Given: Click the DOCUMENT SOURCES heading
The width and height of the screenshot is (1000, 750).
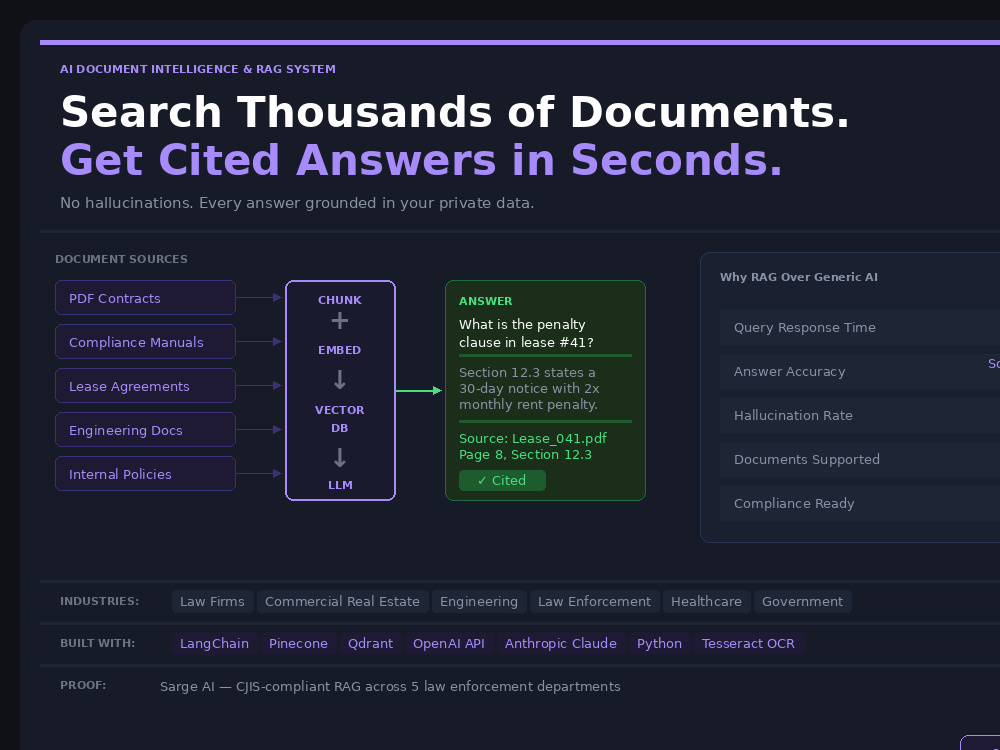Looking at the screenshot, I should (121, 259).
